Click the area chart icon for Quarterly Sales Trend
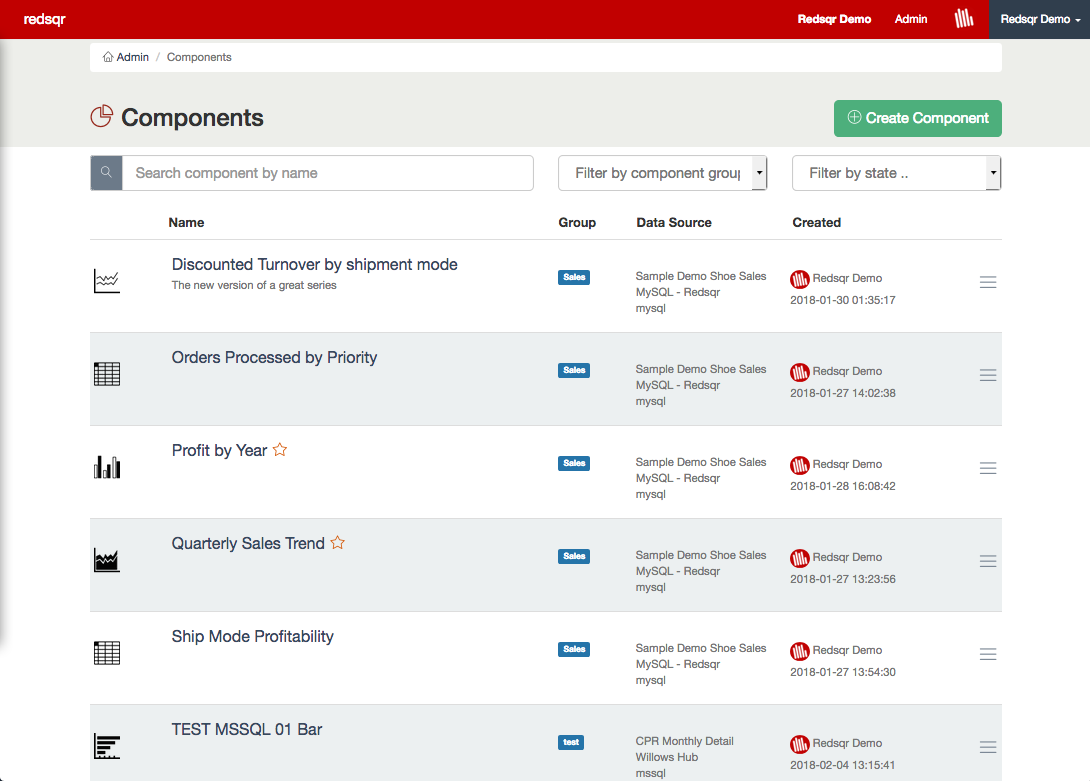This screenshot has width=1090, height=781. coord(107,560)
